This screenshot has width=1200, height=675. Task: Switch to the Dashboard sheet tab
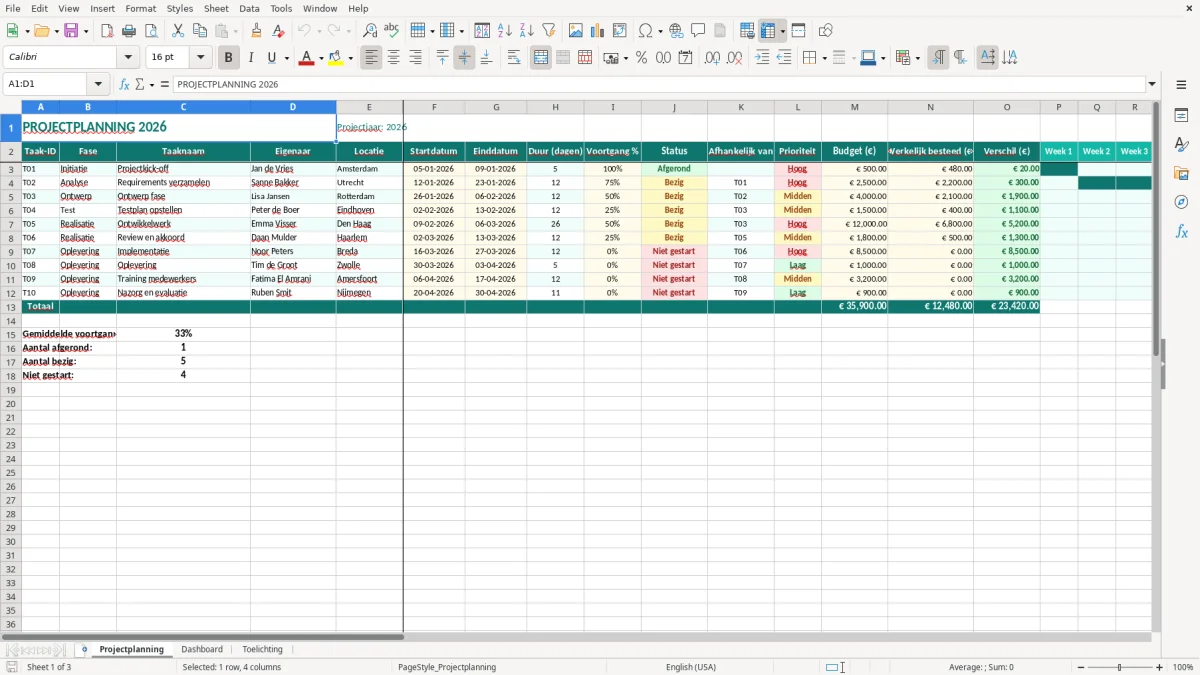click(202, 650)
